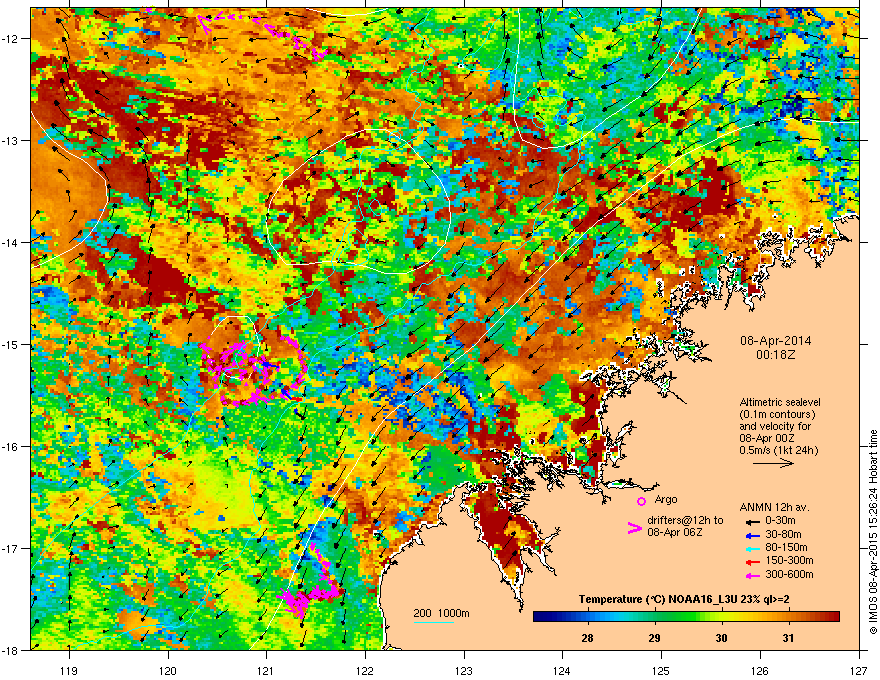Viewport: 880px width, 680px height.
Task: Click the '150-300m' depth label
Action: 789,560
